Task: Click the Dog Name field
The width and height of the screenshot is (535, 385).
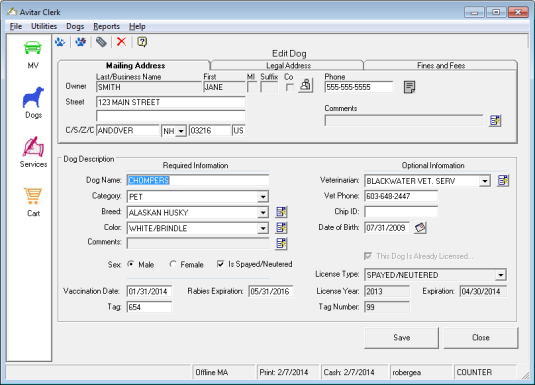Action: pyautogui.click(x=198, y=180)
